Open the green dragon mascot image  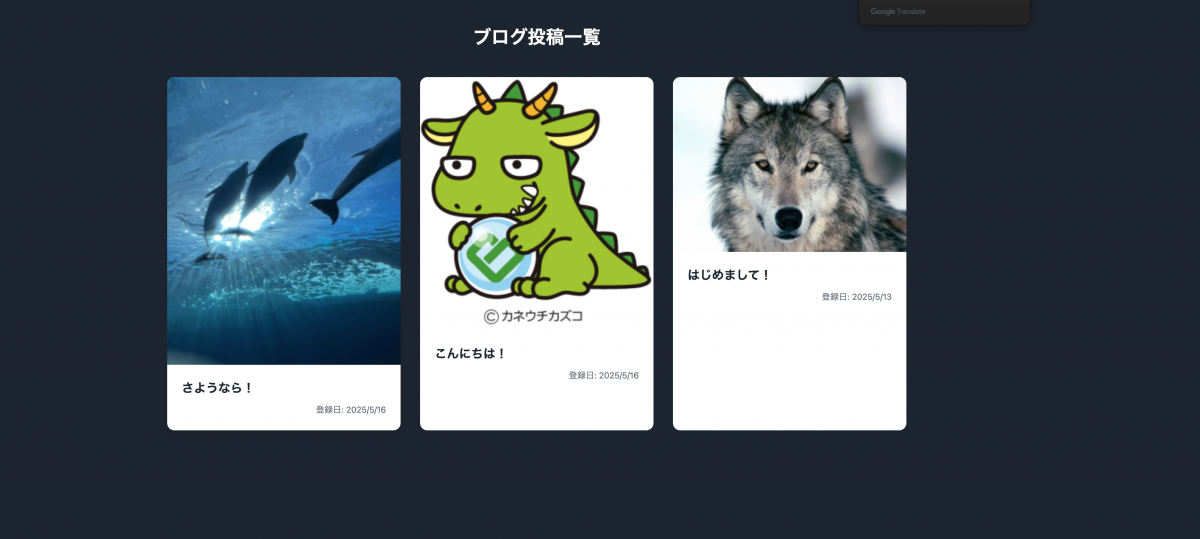[537, 204]
